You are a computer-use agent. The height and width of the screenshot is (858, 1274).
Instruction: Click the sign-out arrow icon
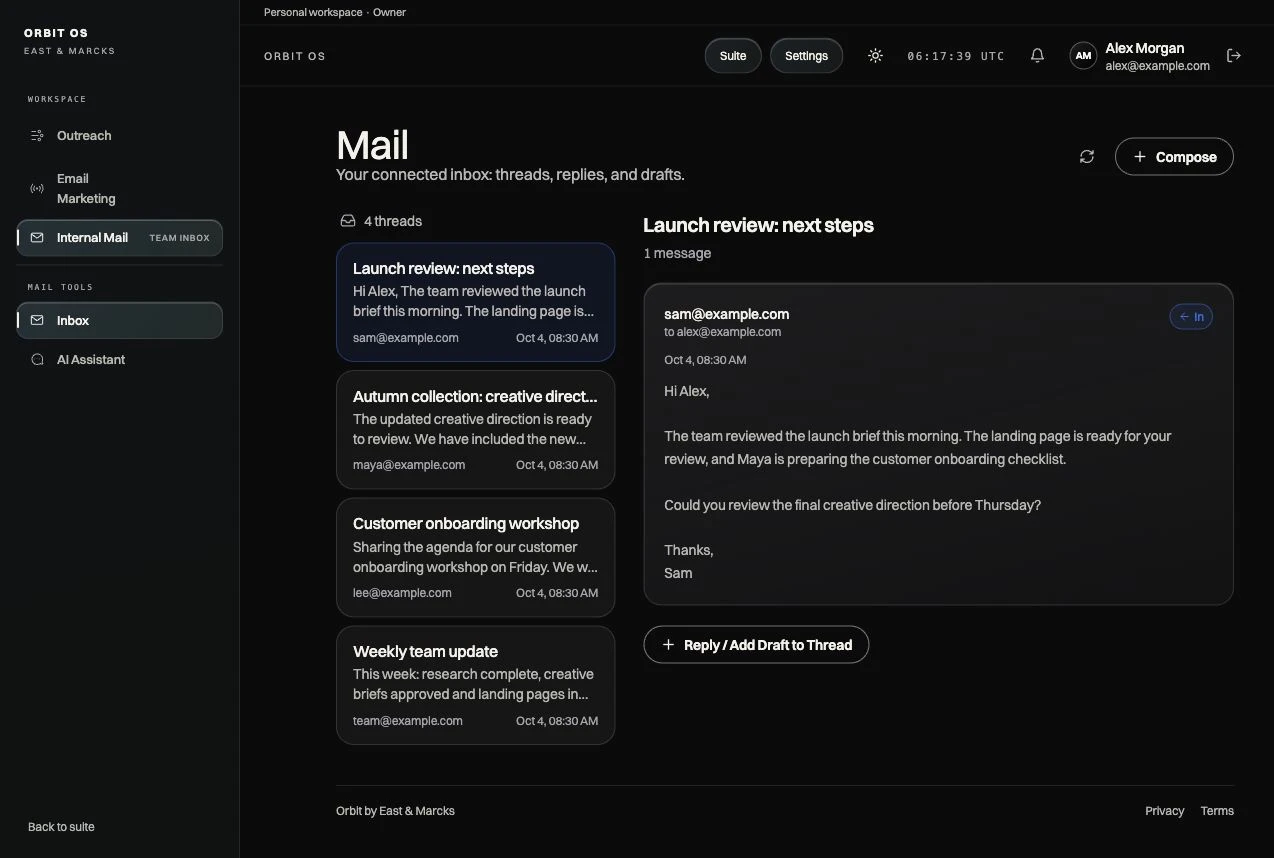click(x=1234, y=56)
